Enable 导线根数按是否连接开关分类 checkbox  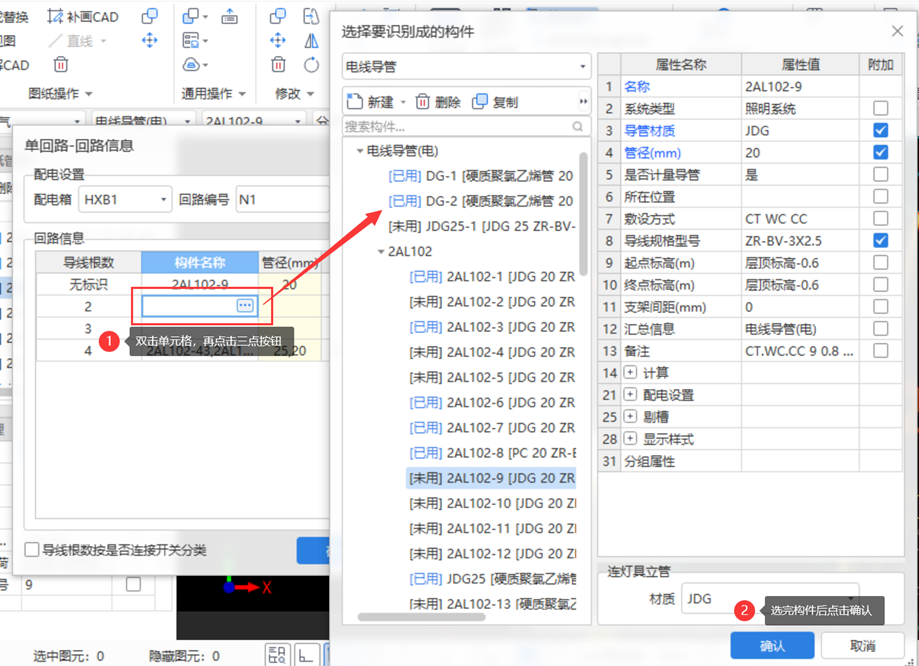(x=33, y=549)
